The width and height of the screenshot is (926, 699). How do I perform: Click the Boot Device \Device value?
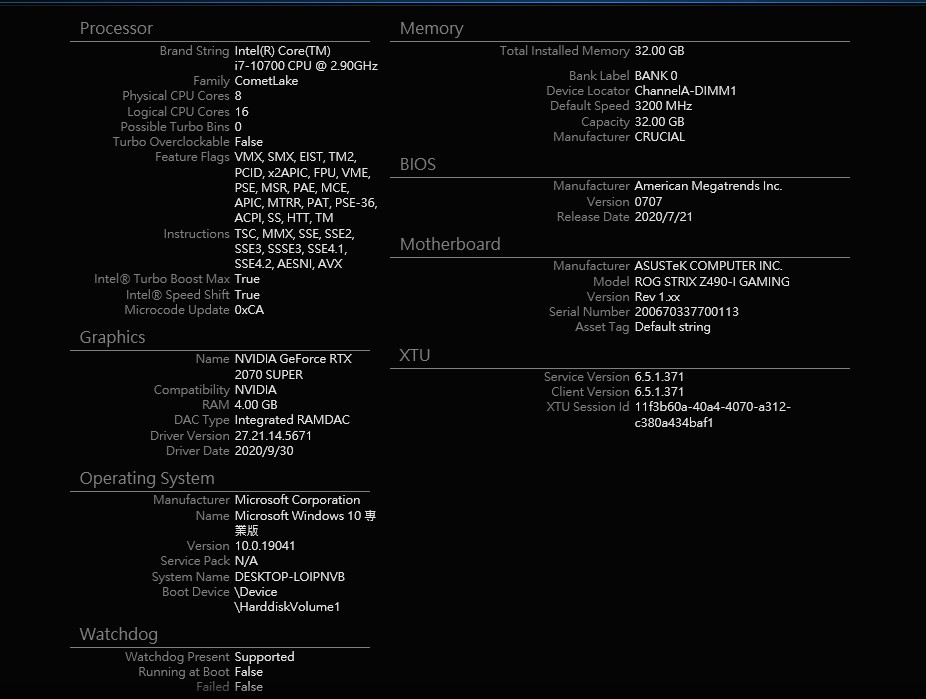[256, 592]
